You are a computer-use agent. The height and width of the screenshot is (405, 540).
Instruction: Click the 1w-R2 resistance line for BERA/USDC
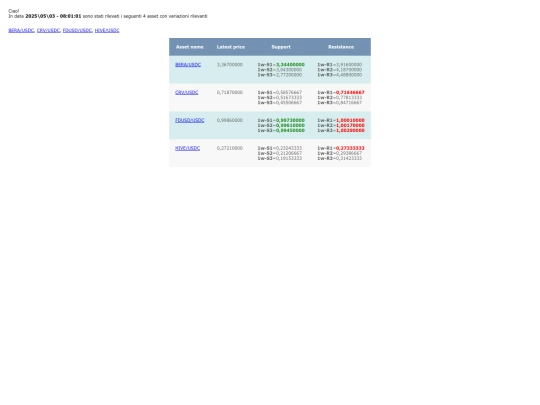point(340,70)
